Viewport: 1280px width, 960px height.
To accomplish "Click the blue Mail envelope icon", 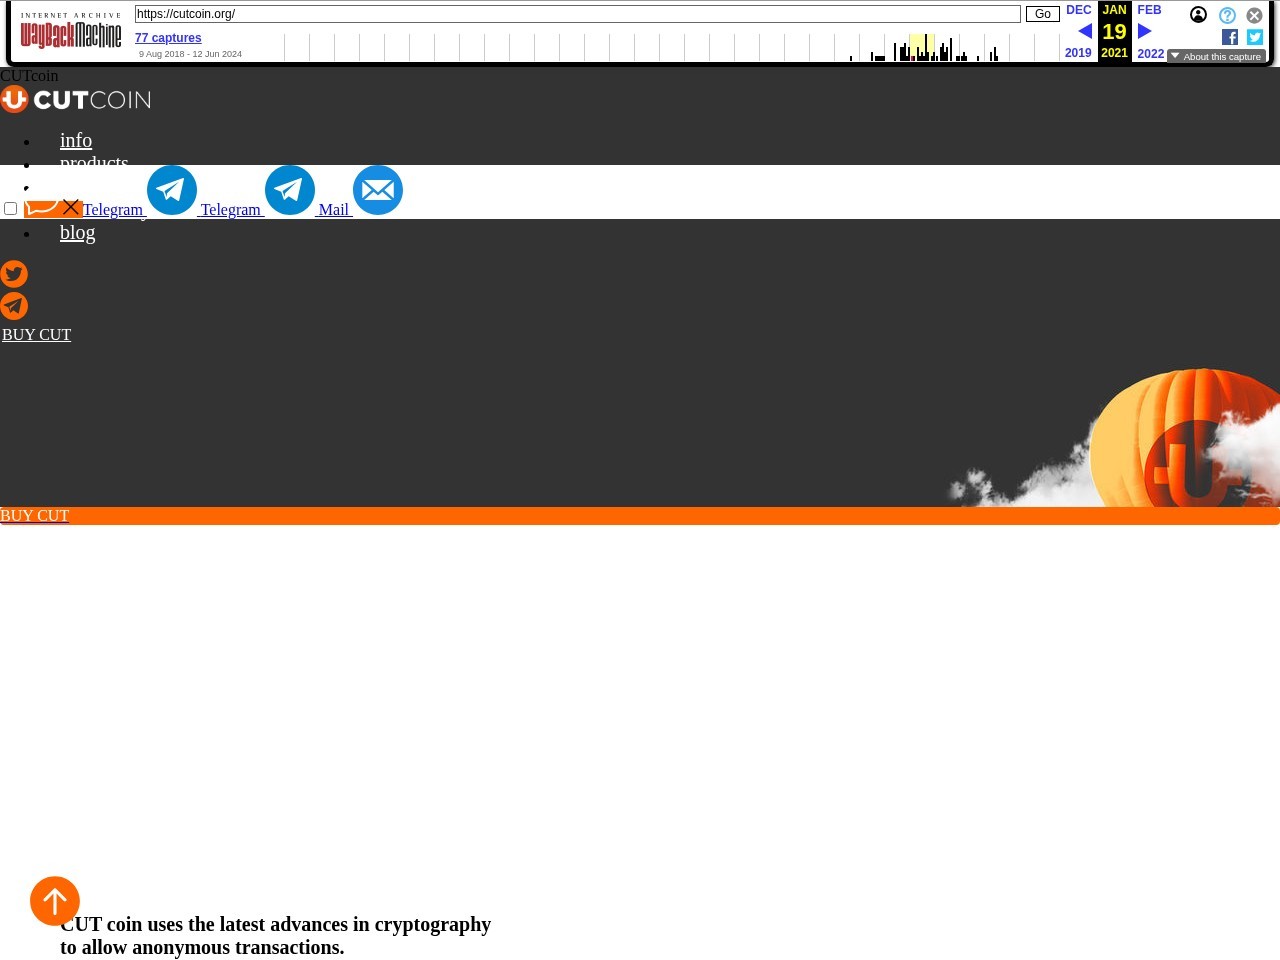I will 378,190.
